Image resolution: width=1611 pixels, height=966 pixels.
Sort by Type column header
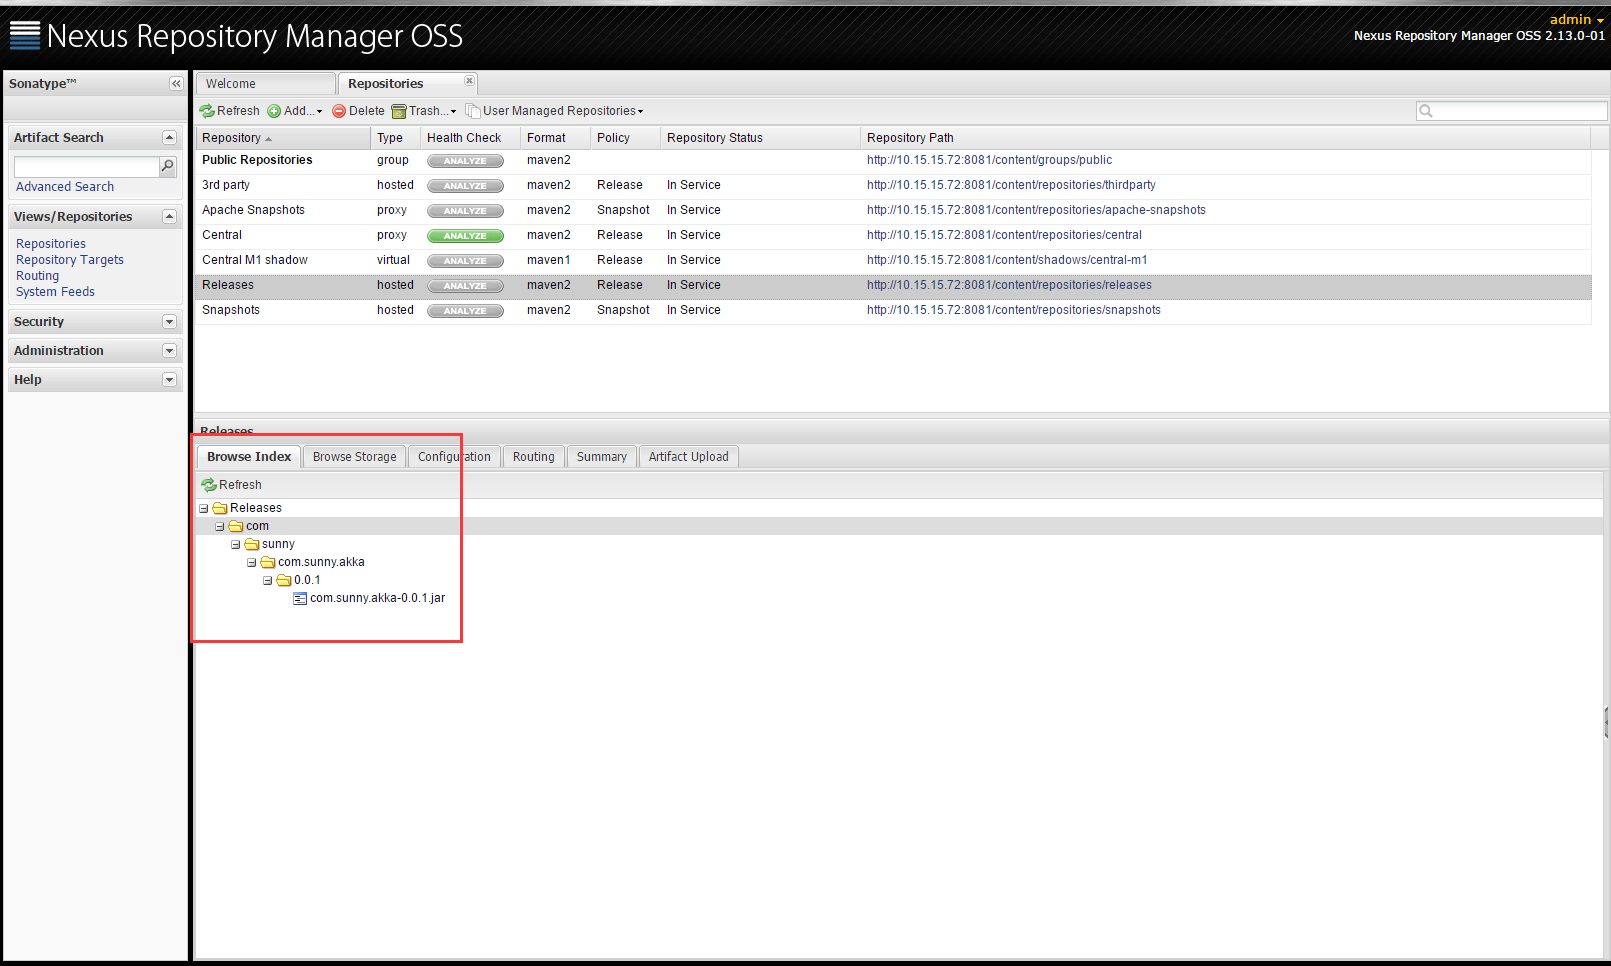(395, 138)
